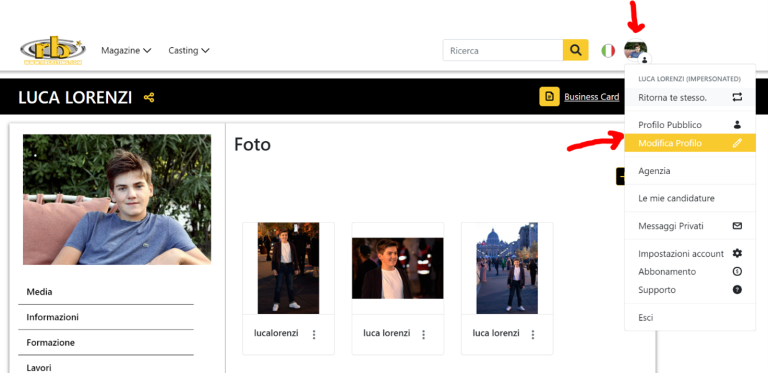Select Esci to log out

click(690, 318)
